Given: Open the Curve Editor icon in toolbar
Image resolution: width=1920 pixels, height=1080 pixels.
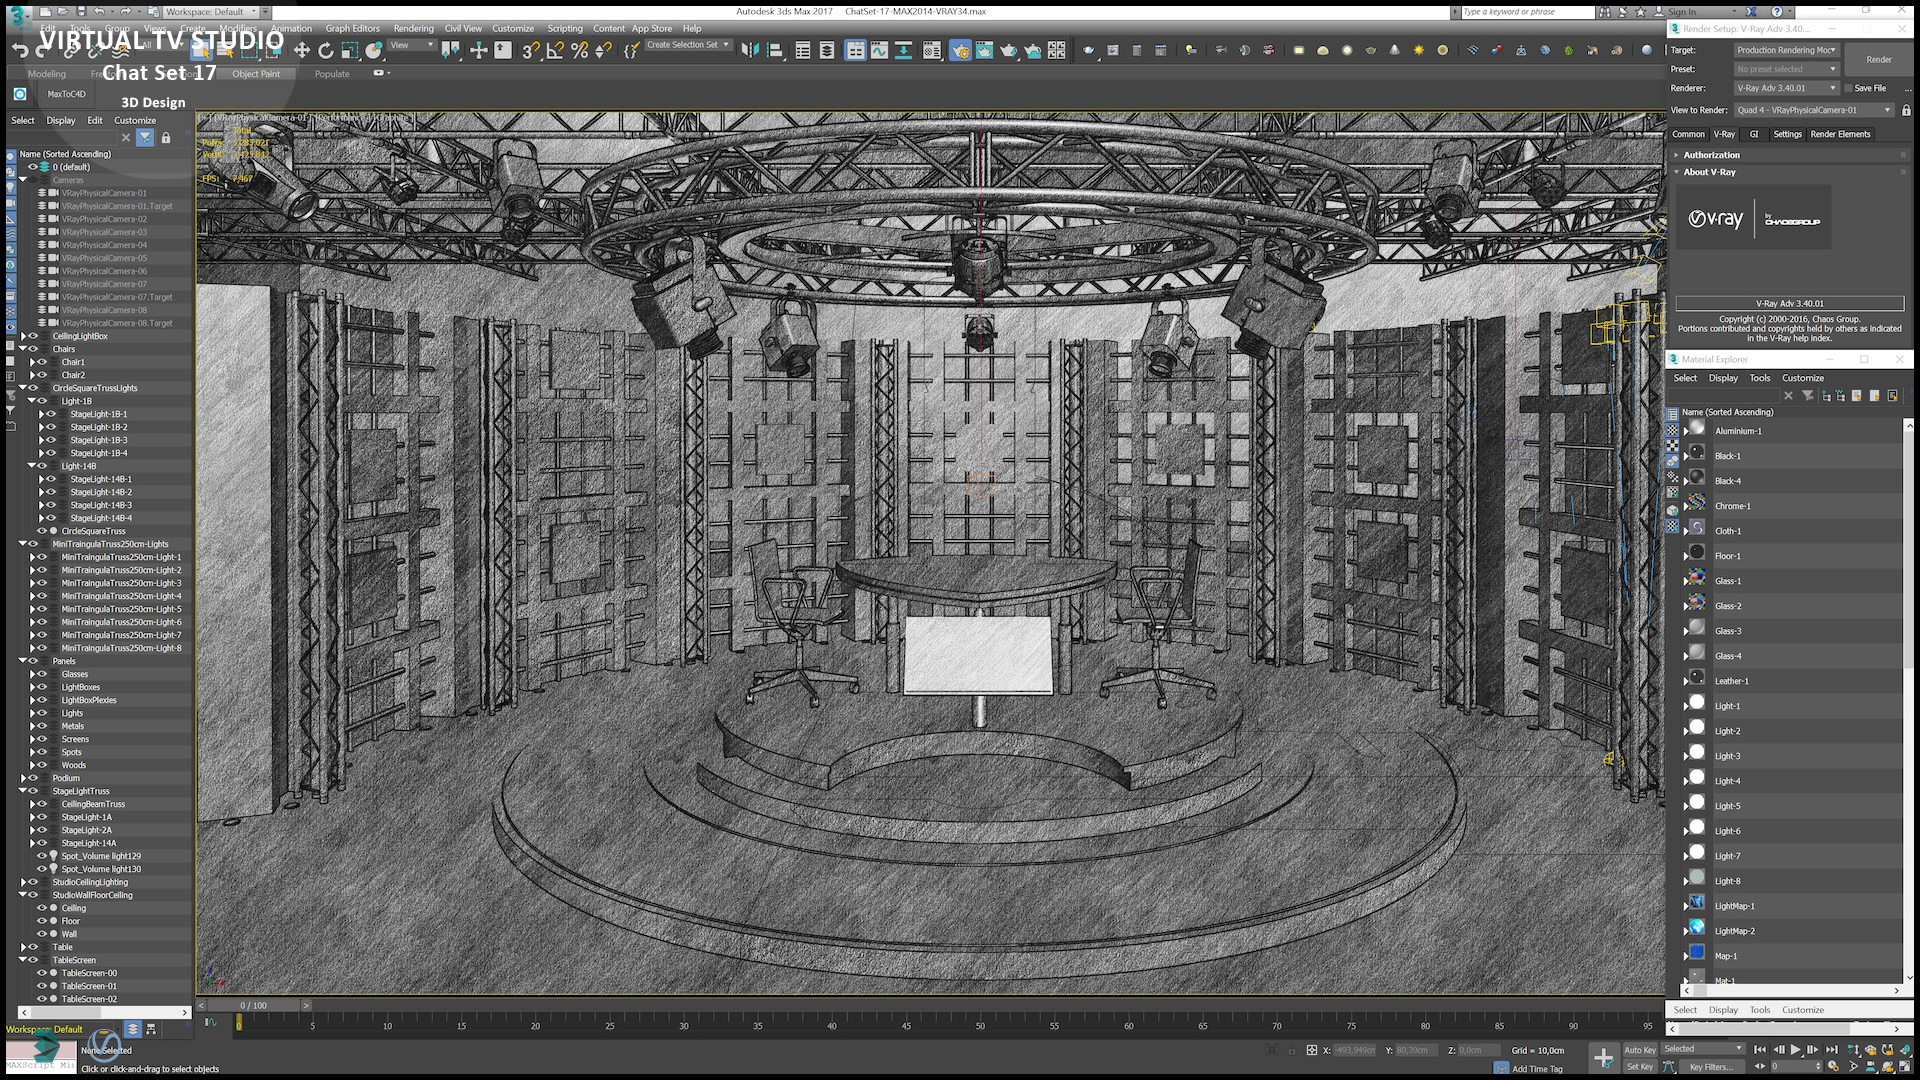Looking at the screenshot, I should [879, 50].
